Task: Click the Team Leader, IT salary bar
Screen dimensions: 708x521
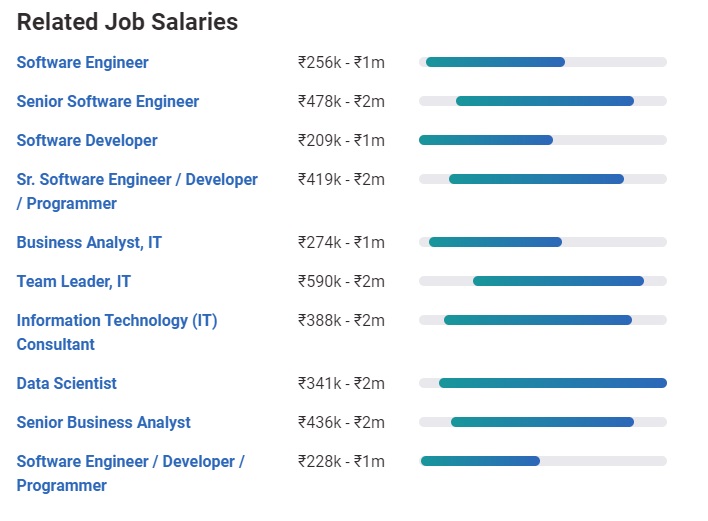Action: 558,281
